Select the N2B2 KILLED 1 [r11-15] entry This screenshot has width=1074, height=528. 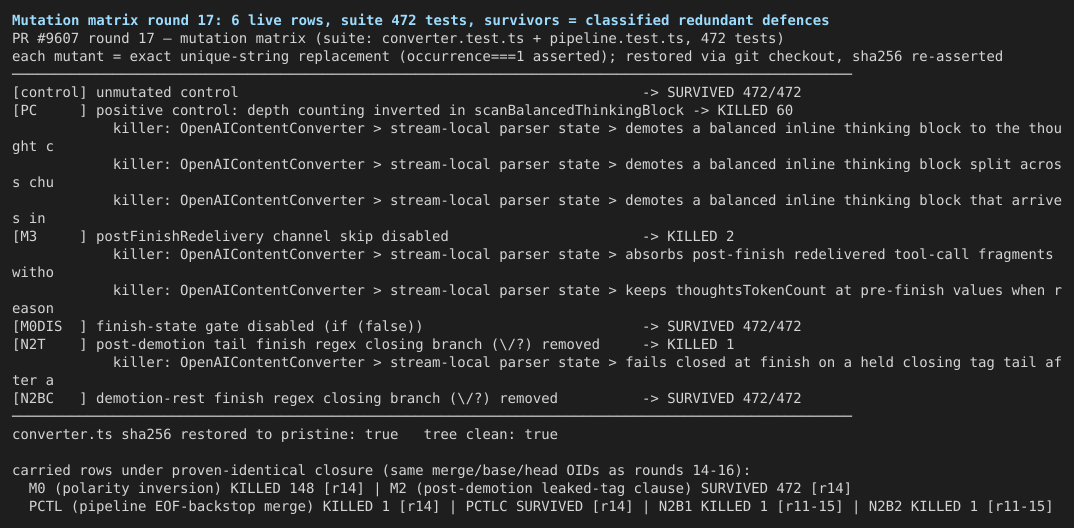960,507
